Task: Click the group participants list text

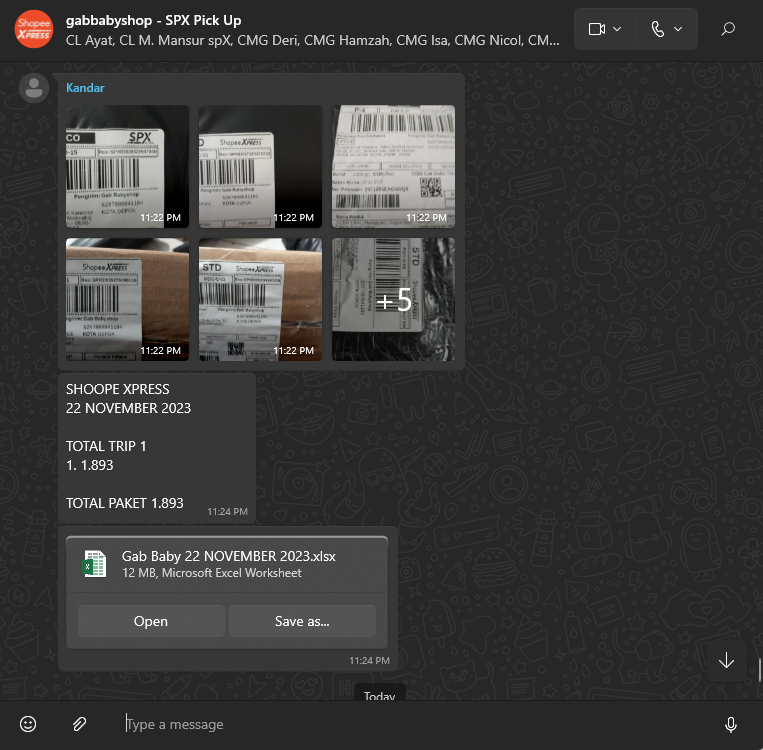Action: click(x=312, y=40)
